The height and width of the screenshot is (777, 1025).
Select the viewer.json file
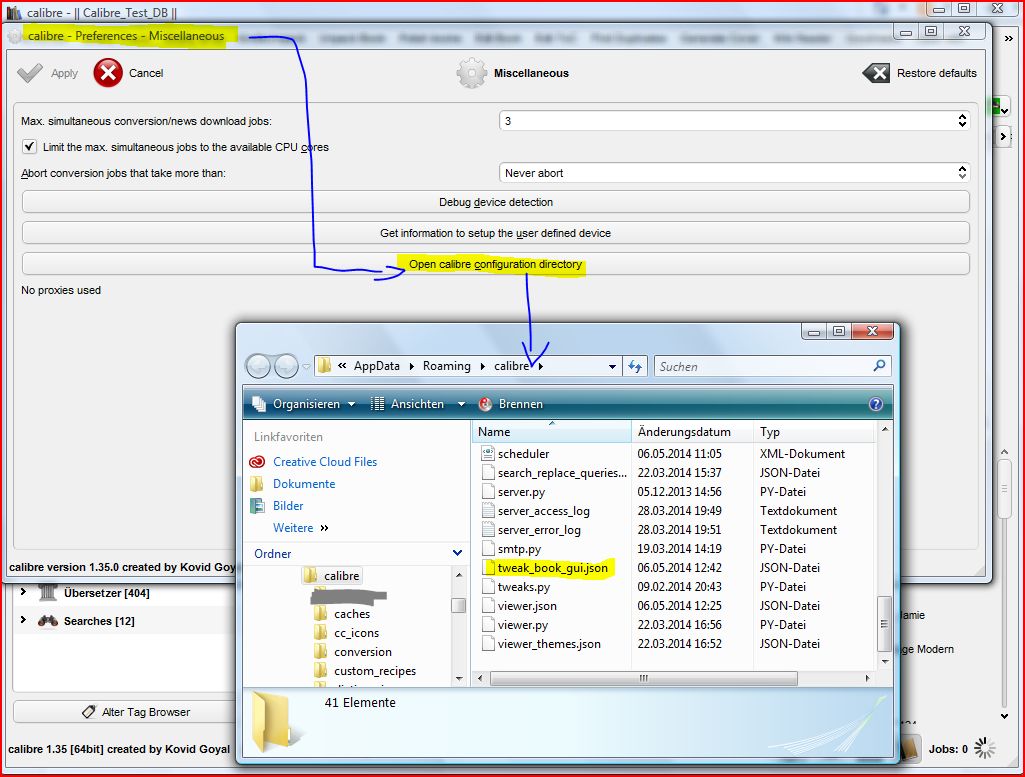point(527,606)
